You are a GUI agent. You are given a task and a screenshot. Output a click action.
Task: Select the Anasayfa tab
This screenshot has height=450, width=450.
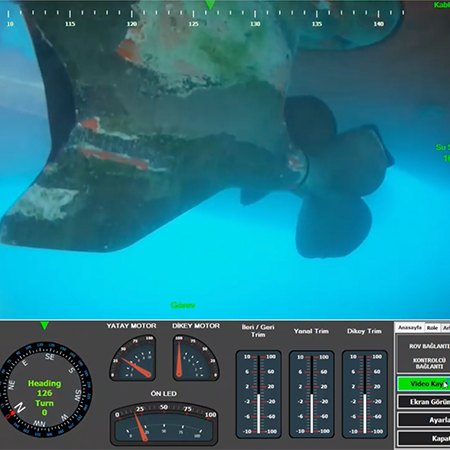410,328
